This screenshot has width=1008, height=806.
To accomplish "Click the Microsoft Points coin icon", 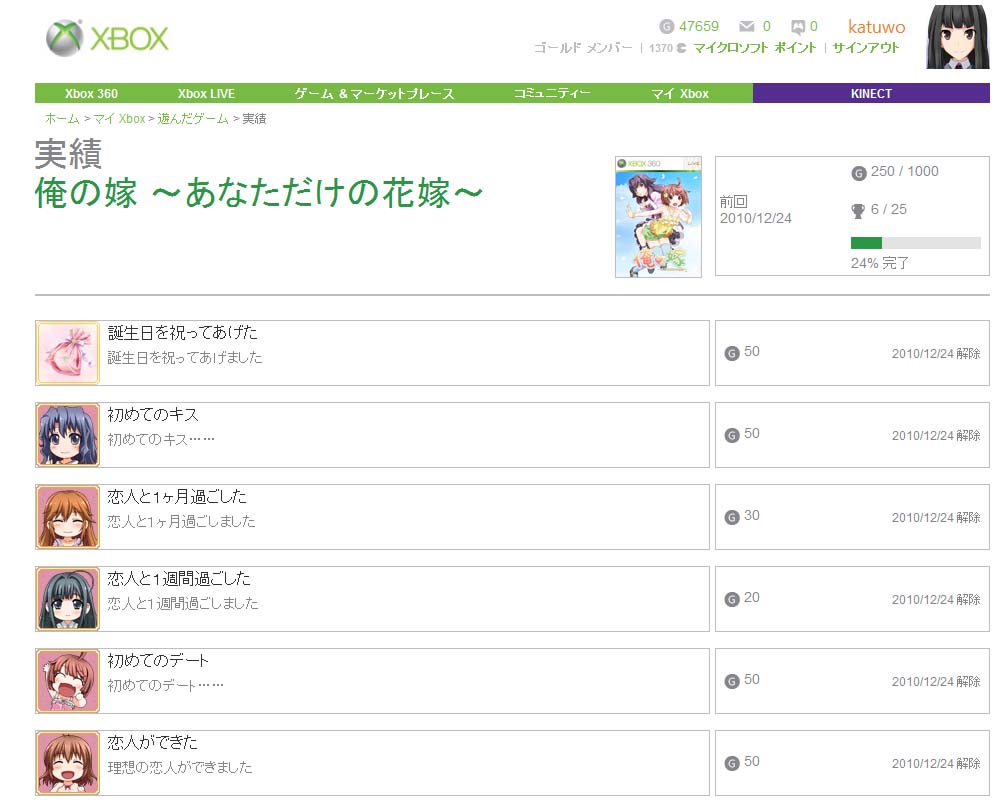I will tap(681, 48).
